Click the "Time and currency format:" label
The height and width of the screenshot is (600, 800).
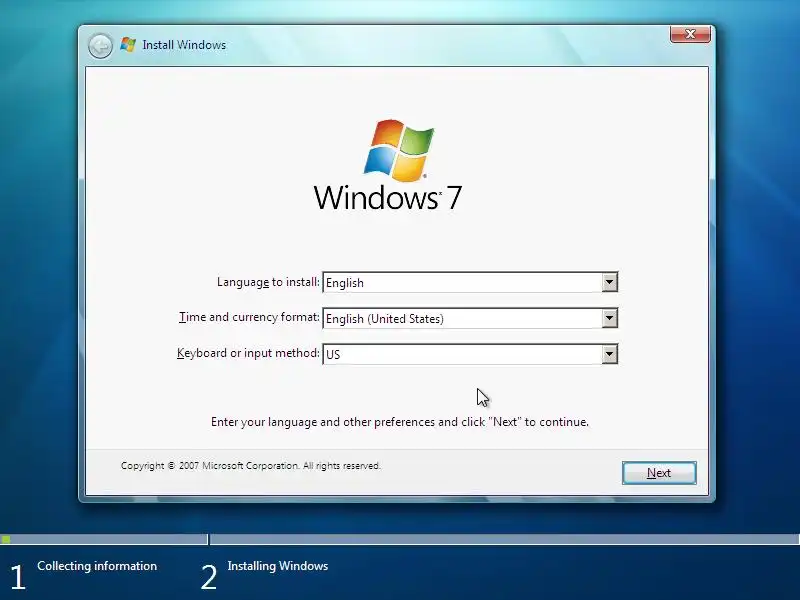tap(249, 317)
